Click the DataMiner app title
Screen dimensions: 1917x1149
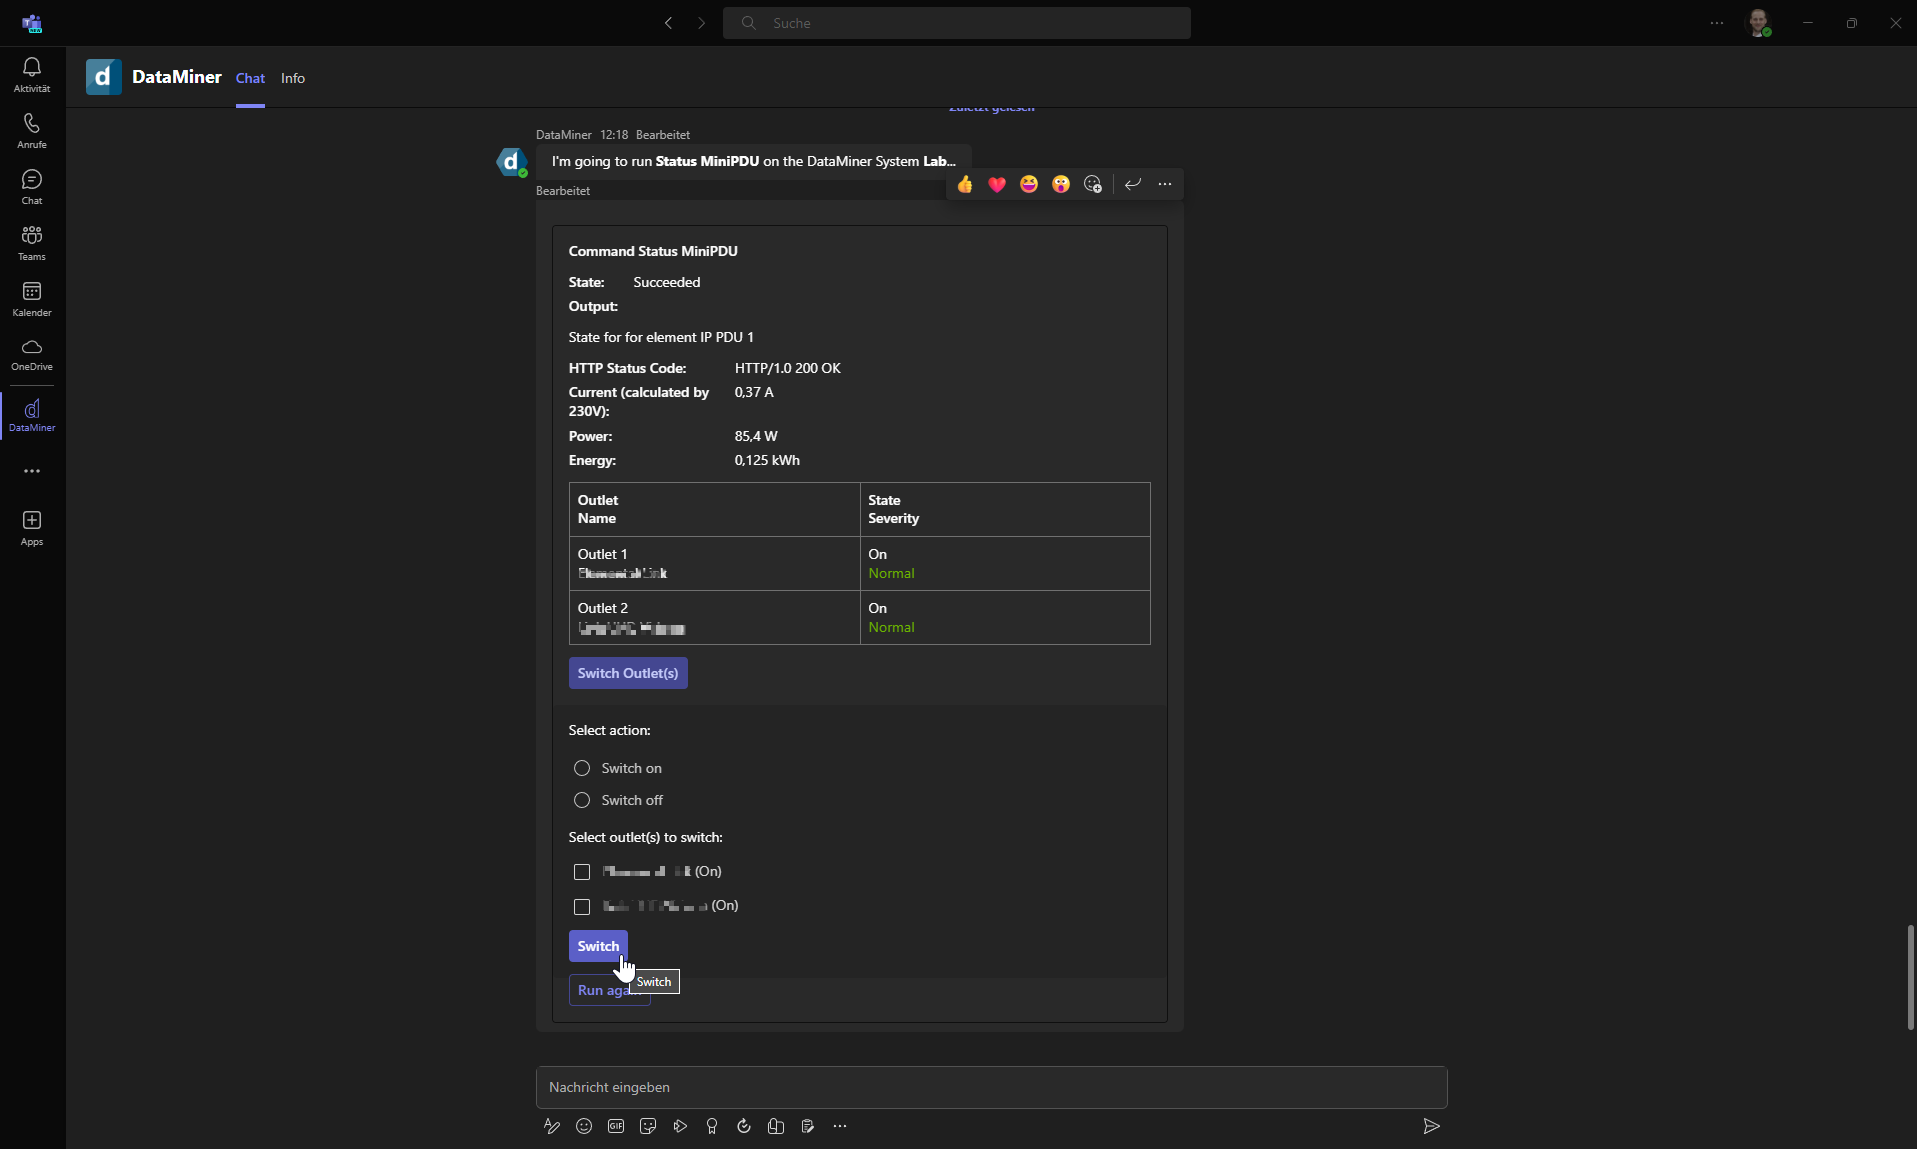pos(177,77)
